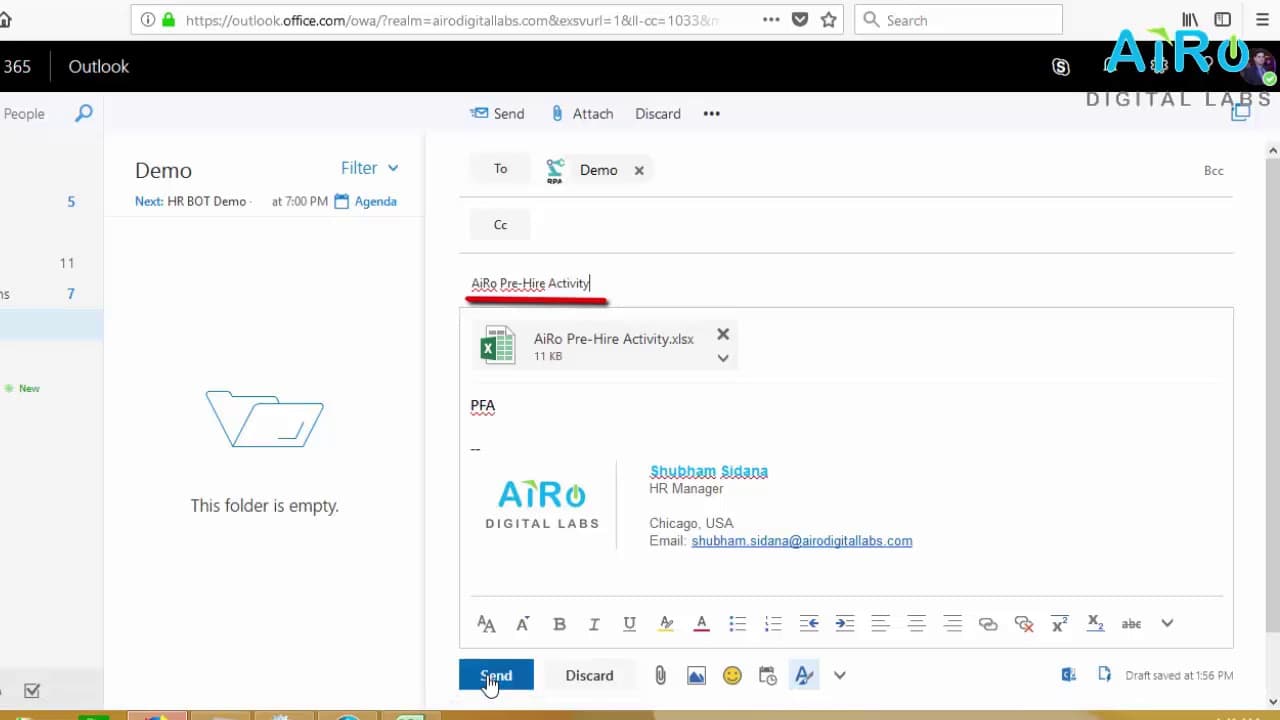Open the font color tool
The height and width of the screenshot is (720, 1280).
click(x=702, y=624)
